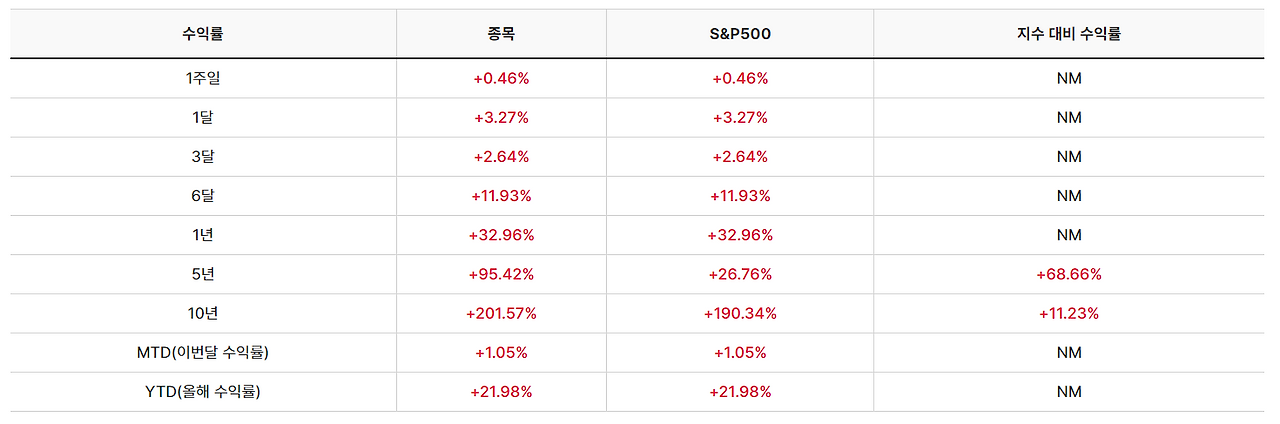Select the 5년 row label

[x=203, y=274]
